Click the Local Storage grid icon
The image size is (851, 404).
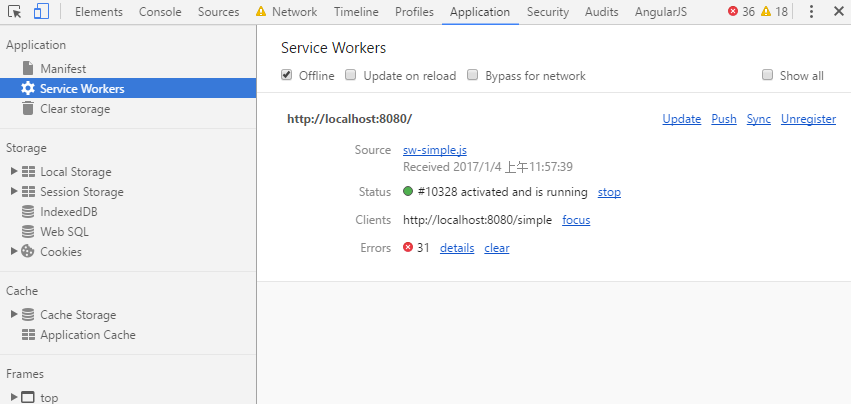tap(28, 172)
